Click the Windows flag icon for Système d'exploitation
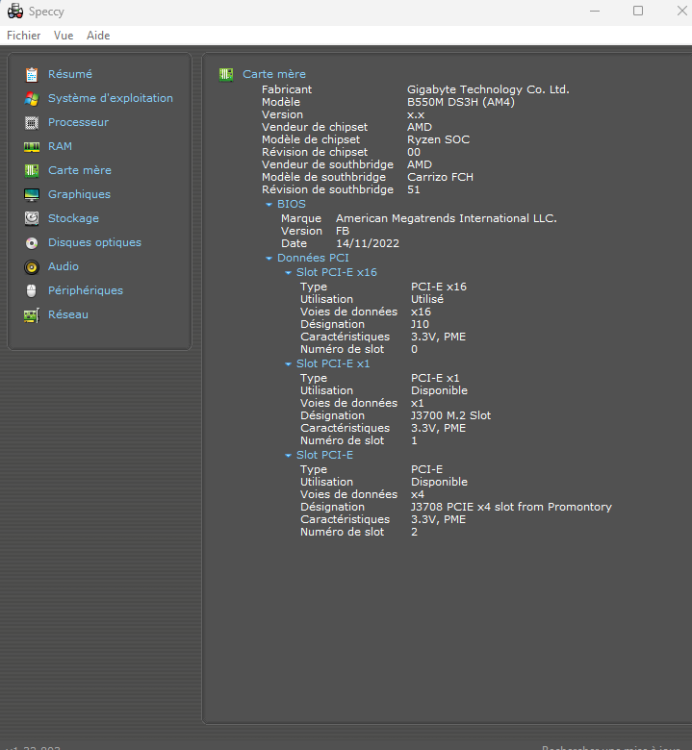The width and height of the screenshot is (692, 750). (32, 99)
